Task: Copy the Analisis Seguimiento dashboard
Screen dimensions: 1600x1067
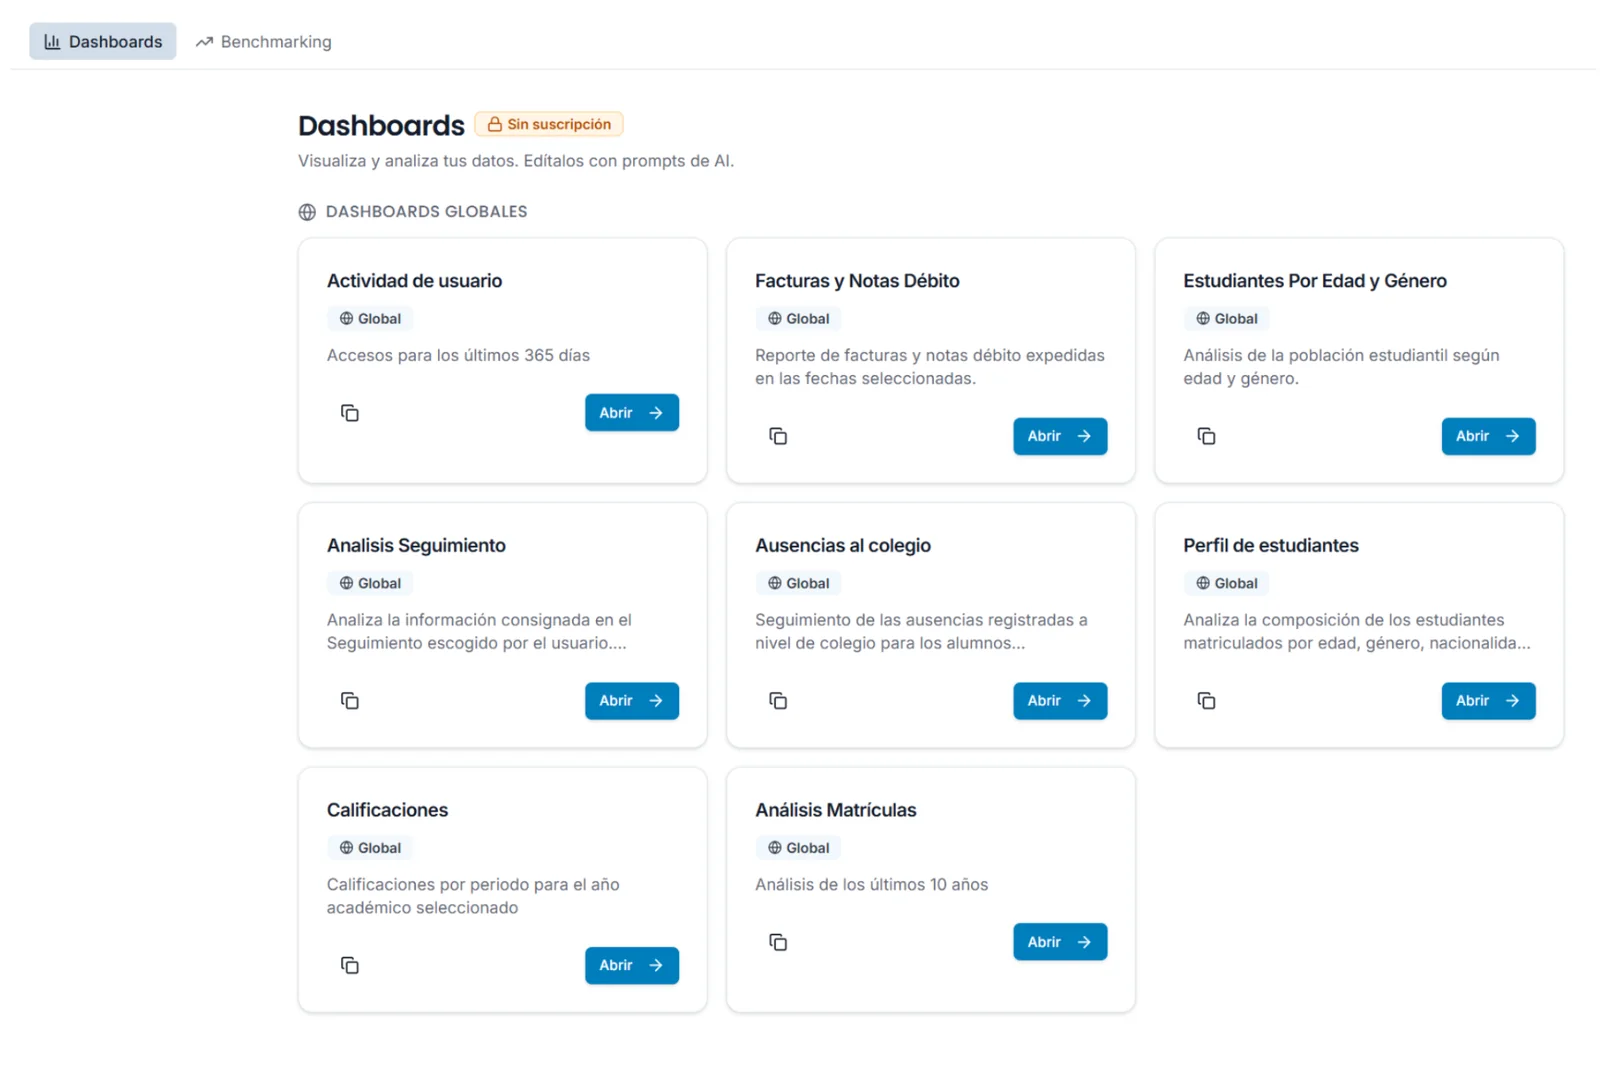Action: tap(349, 701)
